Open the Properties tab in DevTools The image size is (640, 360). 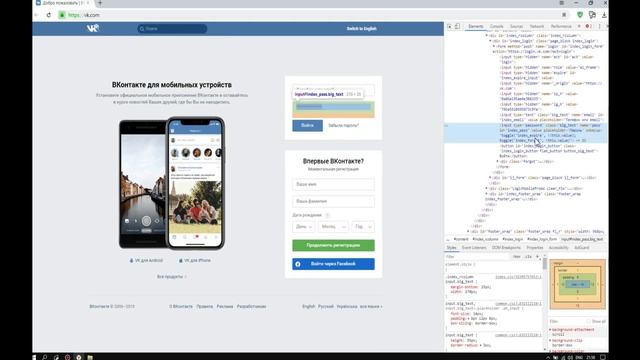coord(535,248)
